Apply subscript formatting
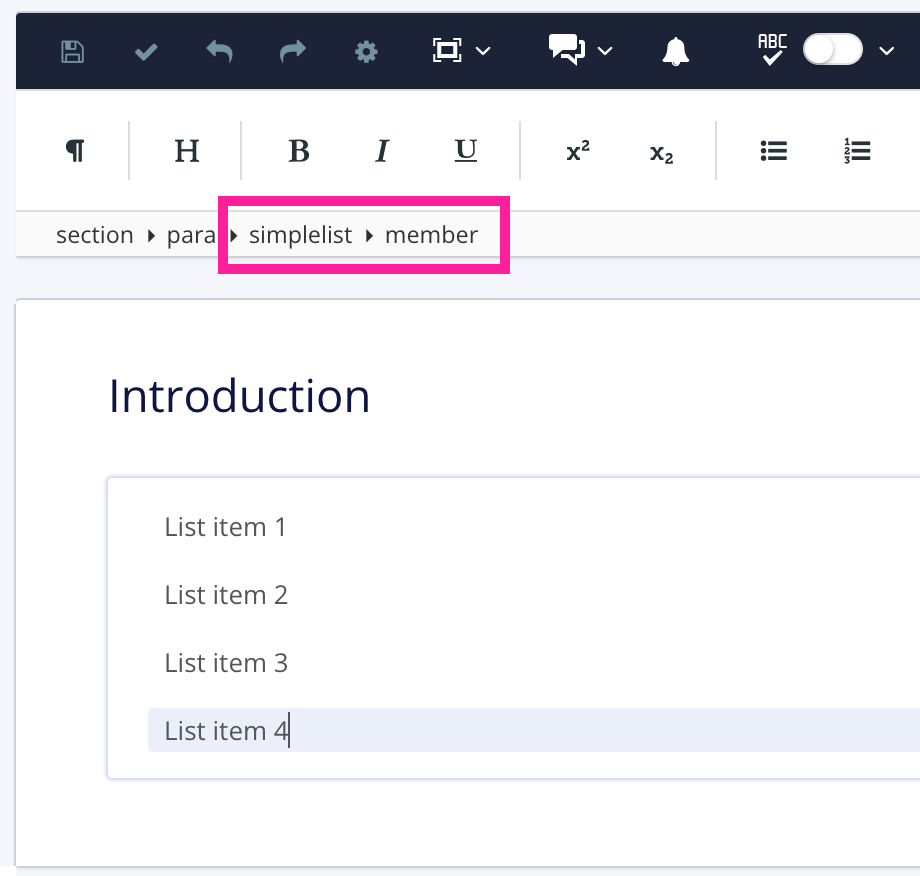920x876 pixels. [x=659, y=151]
